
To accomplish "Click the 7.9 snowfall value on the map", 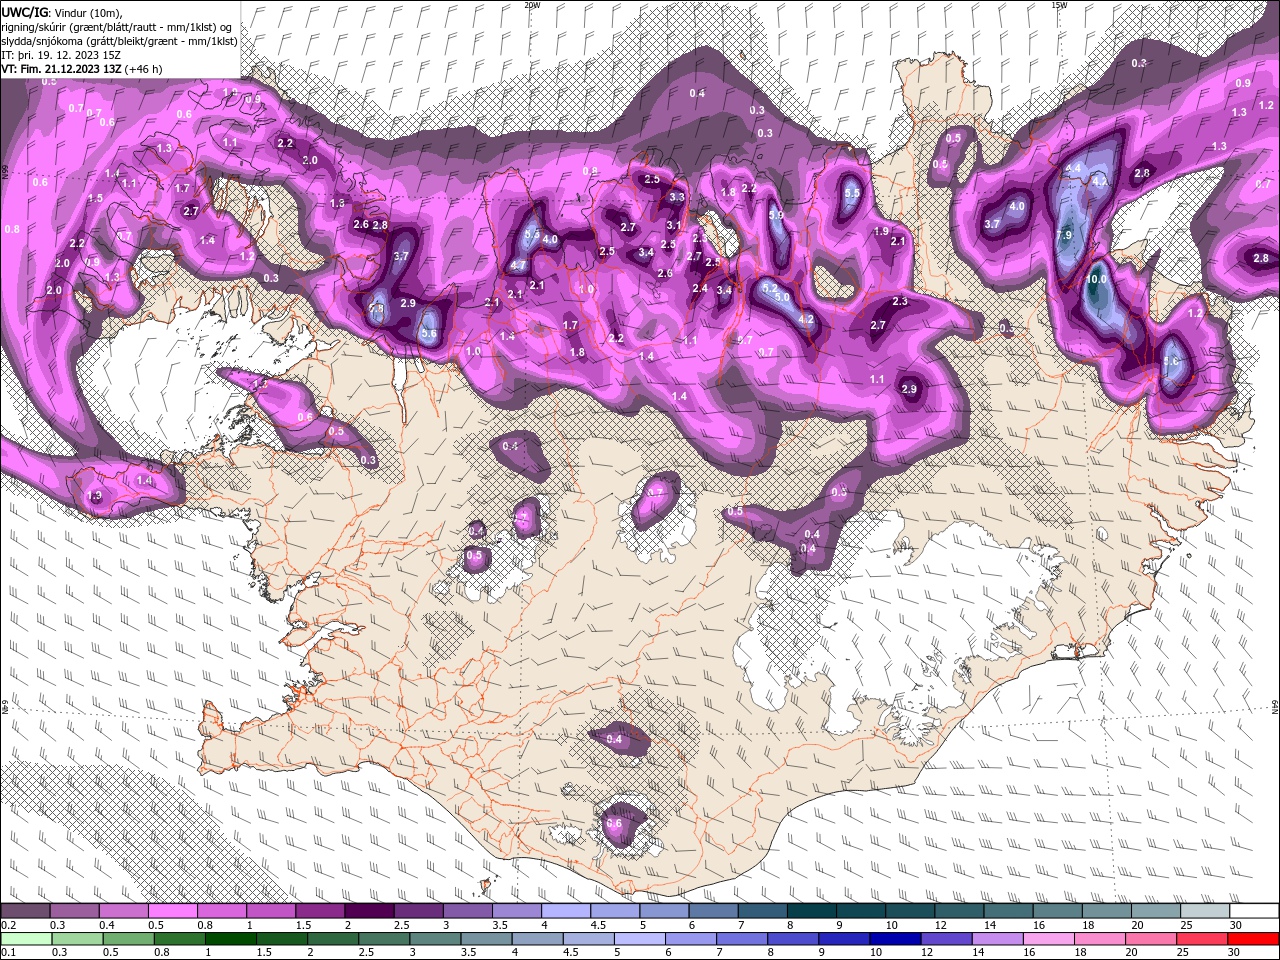I will [x=1064, y=235].
